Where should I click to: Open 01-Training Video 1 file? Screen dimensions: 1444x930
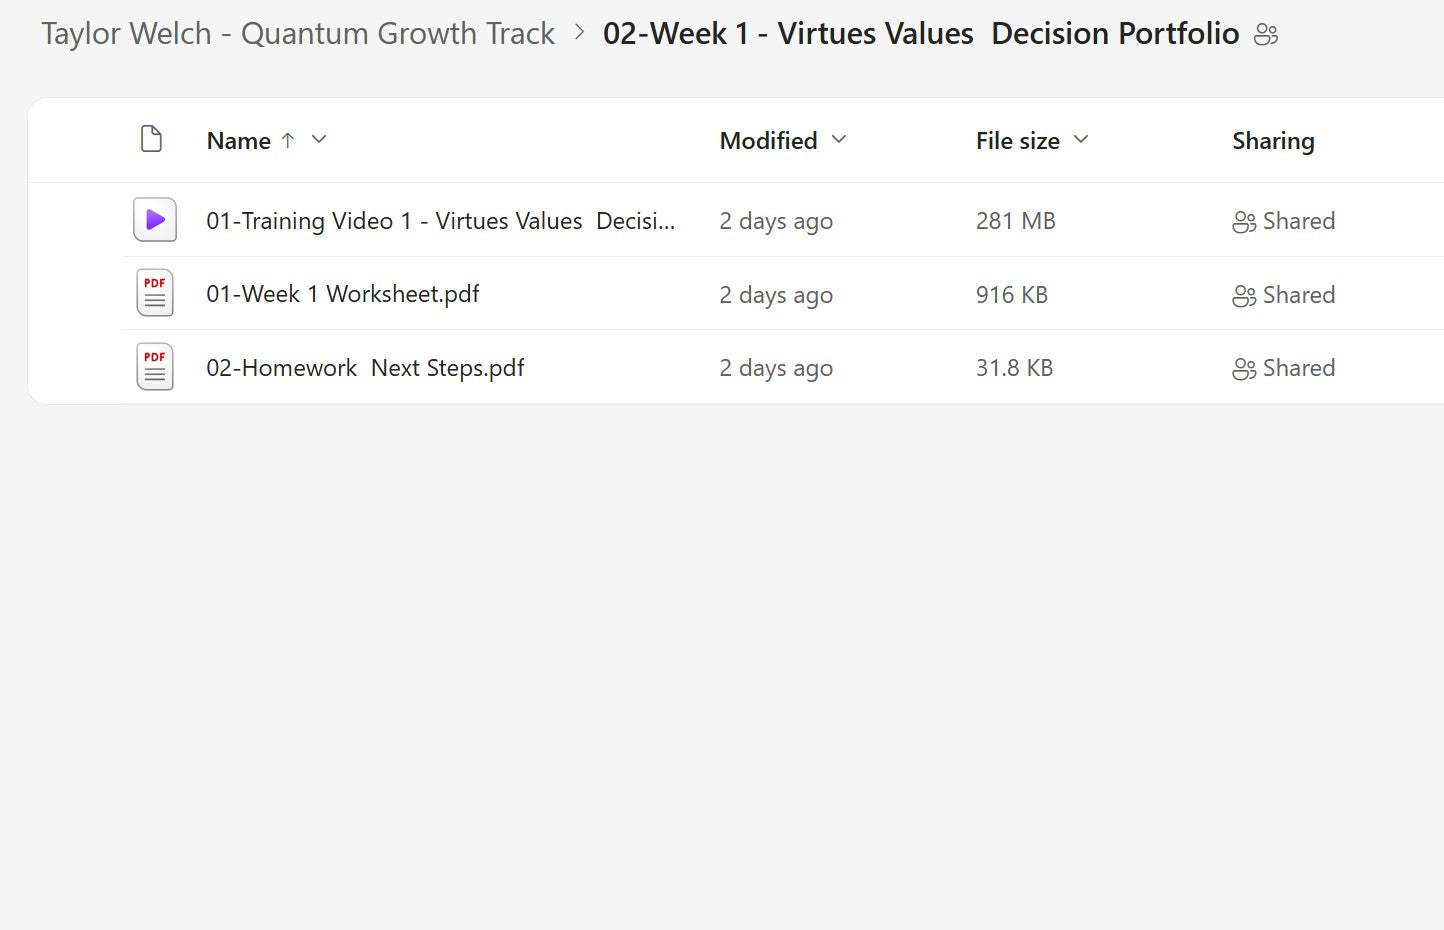(440, 221)
